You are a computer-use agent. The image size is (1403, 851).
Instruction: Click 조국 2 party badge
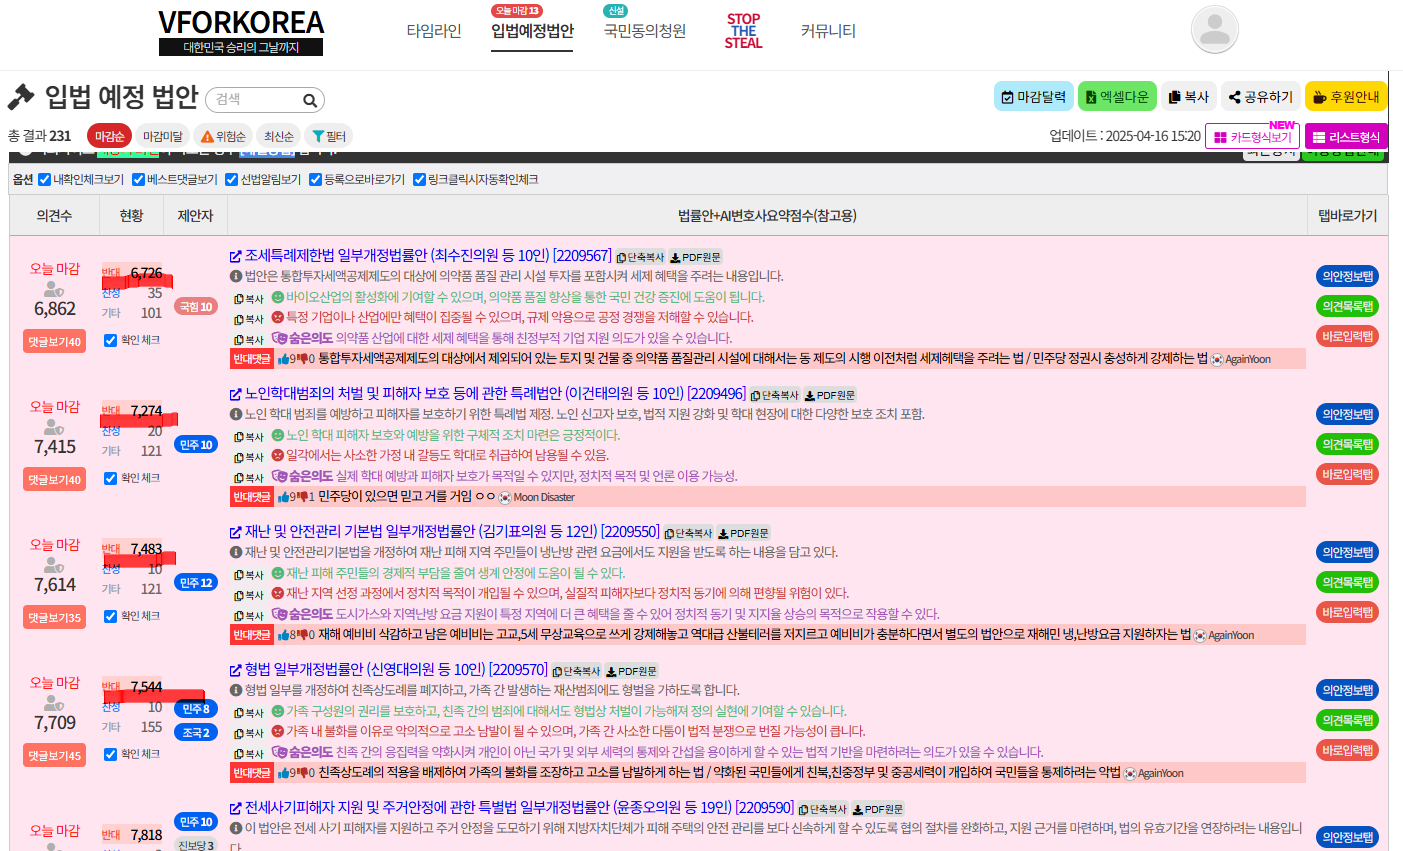coord(196,732)
